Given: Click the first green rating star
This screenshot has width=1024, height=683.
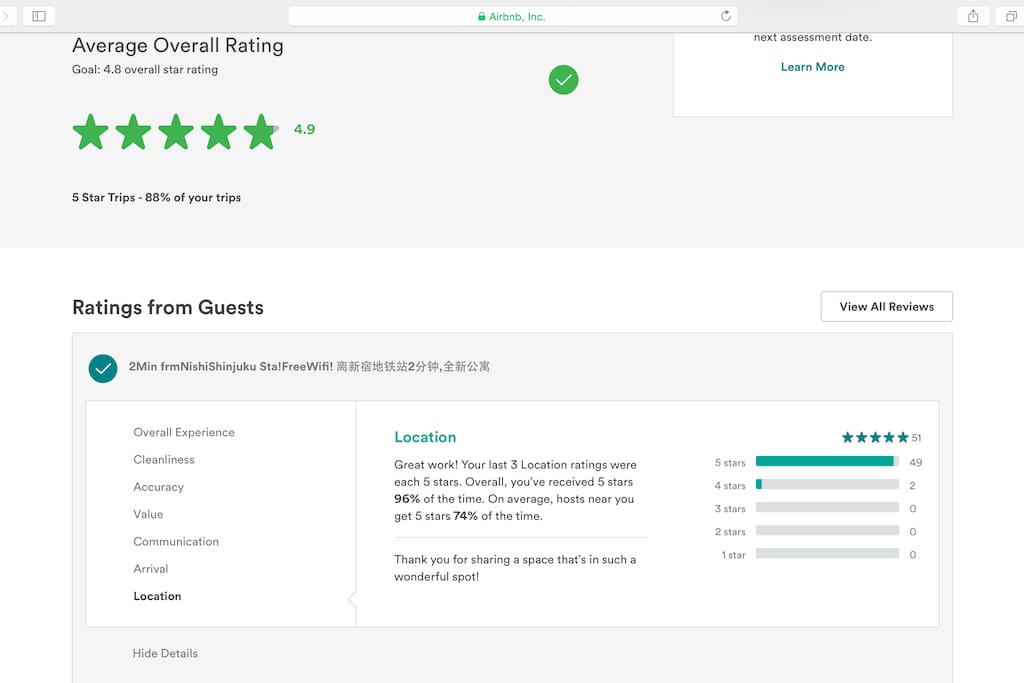Looking at the screenshot, I should (x=91, y=131).
